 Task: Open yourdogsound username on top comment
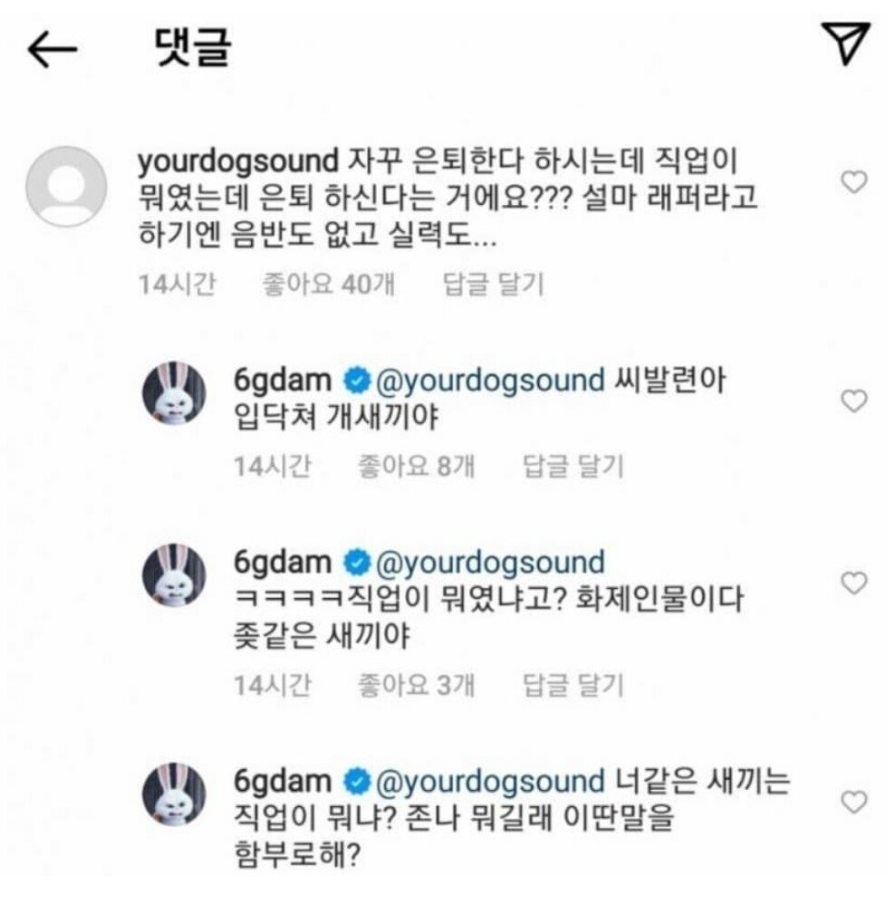click(x=239, y=162)
